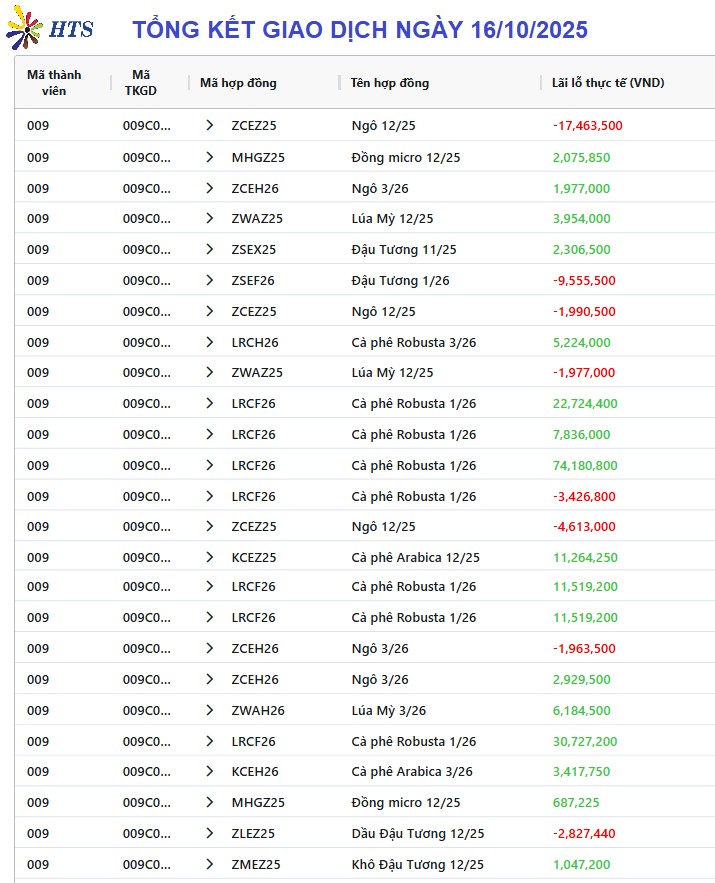715x883 pixels.
Task: Expand the ZSEX25 contract row chevron
Action: point(210,250)
